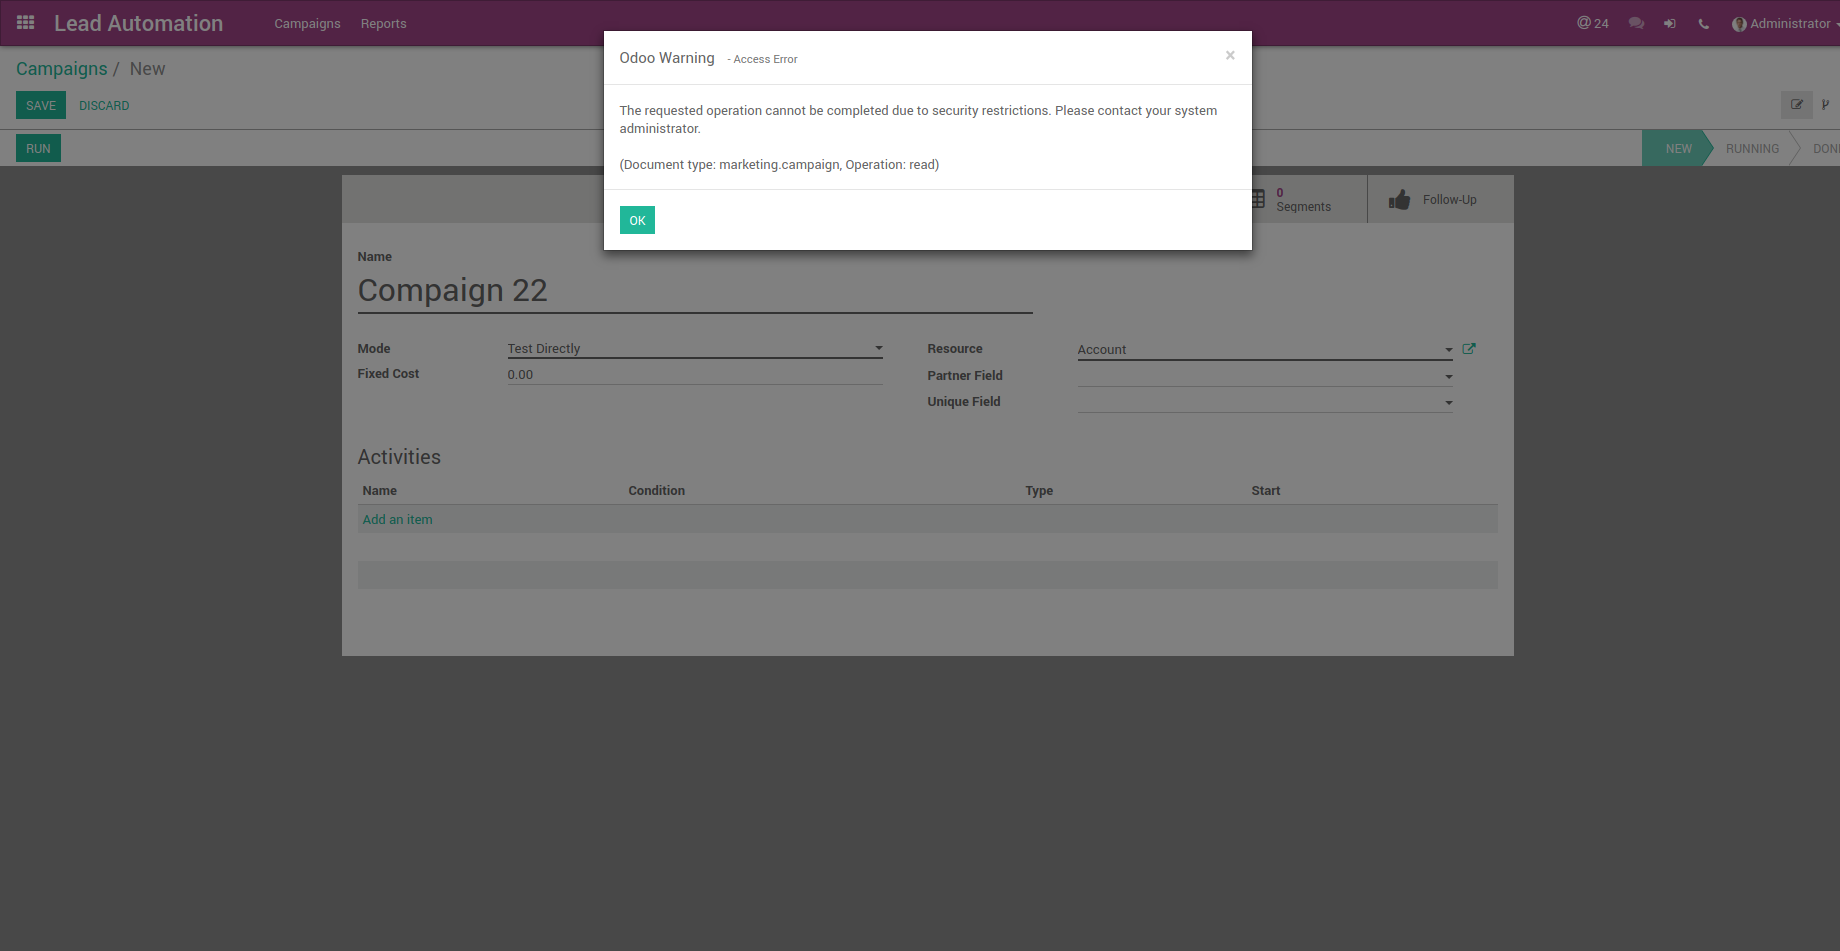Click OK in the Access Error dialog
Viewport: 1840px width, 951px height.
click(x=637, y=220)
